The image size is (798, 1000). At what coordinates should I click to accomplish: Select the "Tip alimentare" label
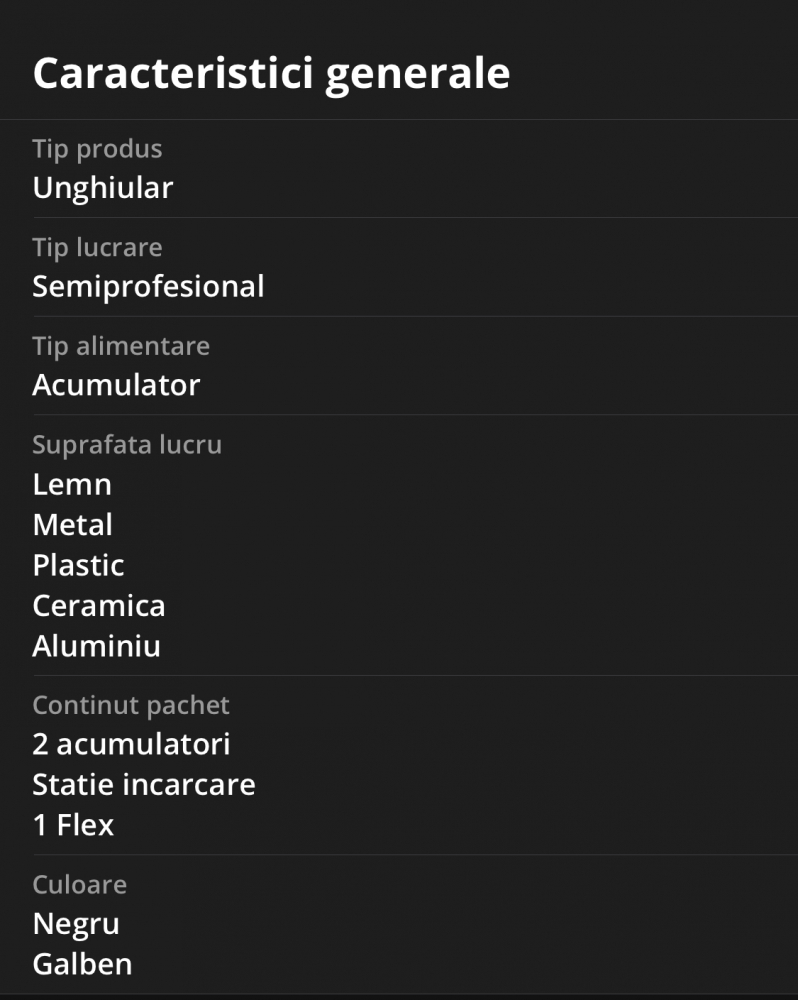pos(121,346)
